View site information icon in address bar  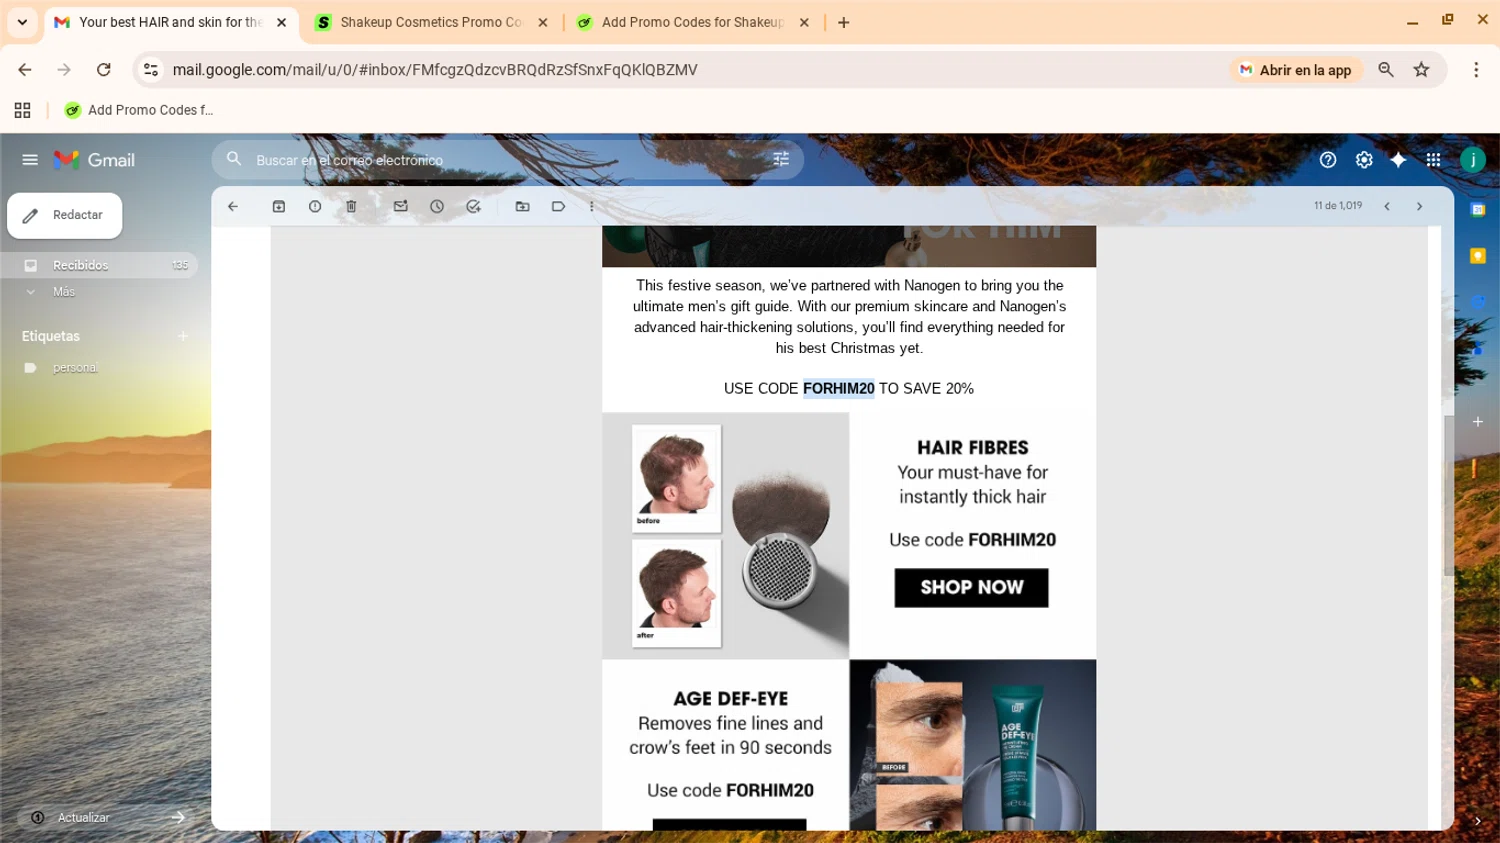click(x=151, y=70)
